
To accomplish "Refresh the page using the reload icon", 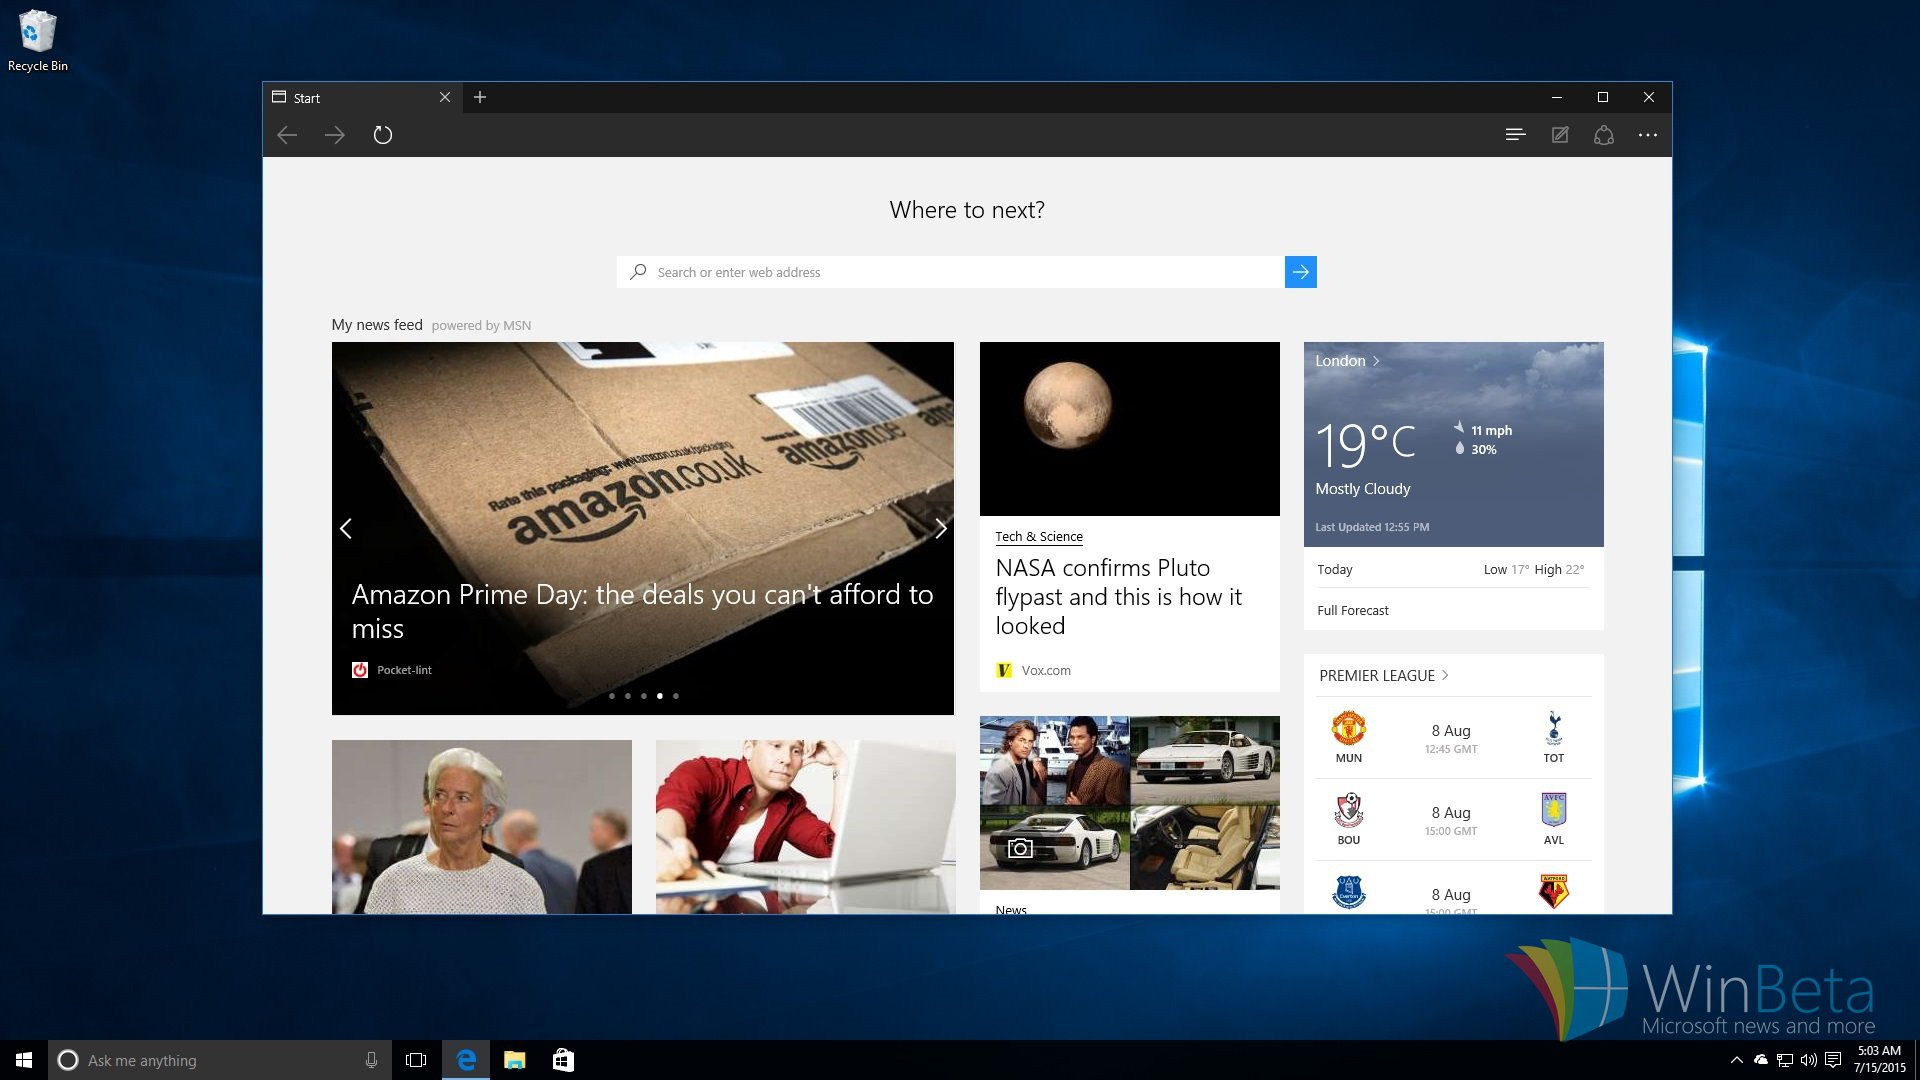I will coord(383,135).
